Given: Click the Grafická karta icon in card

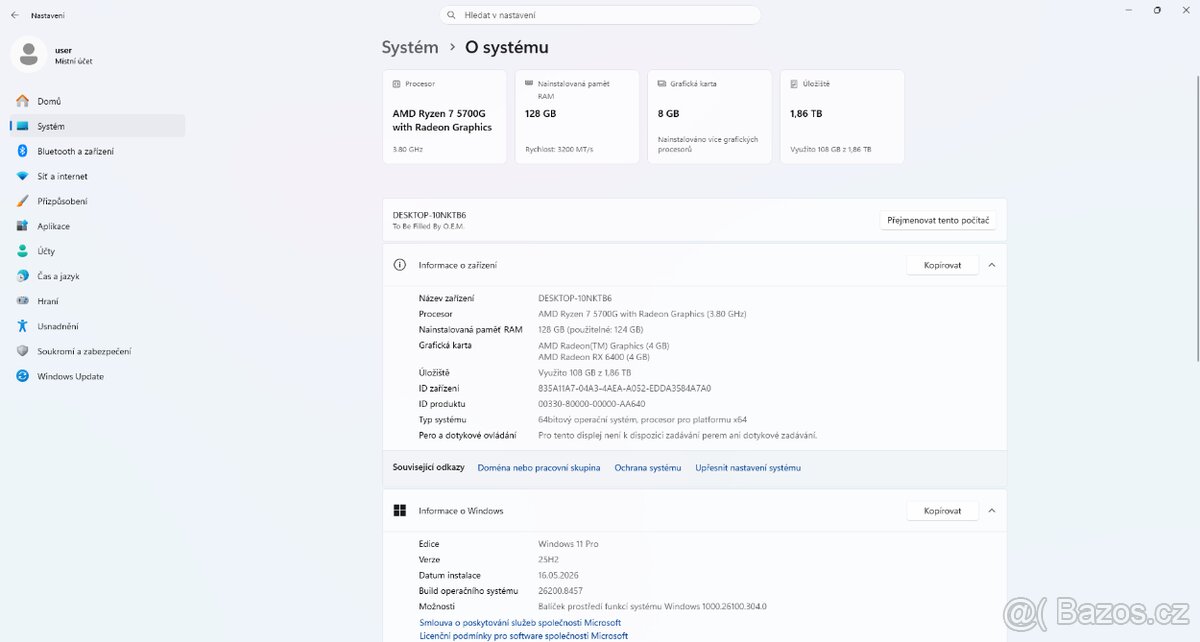Looking at the screenshot, I should (x=662, y=84).
